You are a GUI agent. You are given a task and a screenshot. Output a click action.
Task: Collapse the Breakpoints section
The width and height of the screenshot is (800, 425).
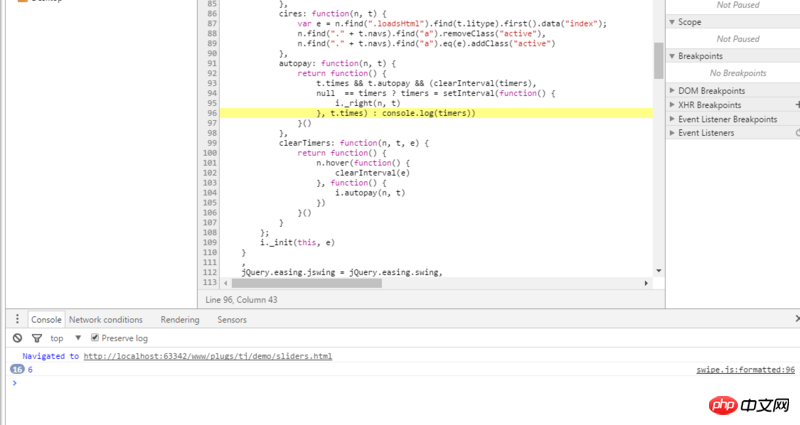click(x=672, y=56)
